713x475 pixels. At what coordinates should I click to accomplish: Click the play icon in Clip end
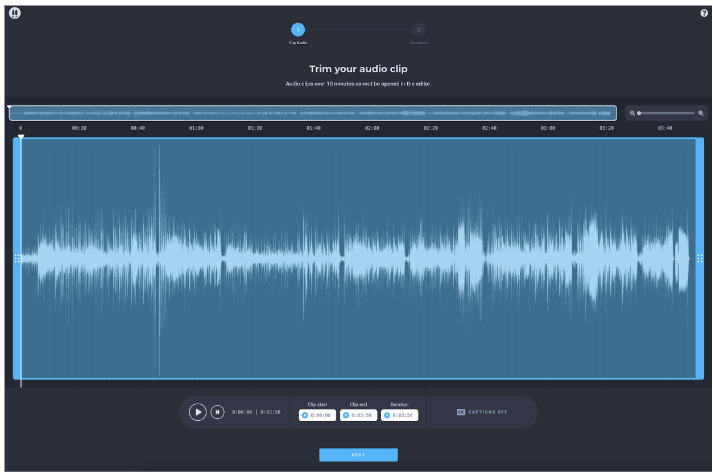click(346, 415)
